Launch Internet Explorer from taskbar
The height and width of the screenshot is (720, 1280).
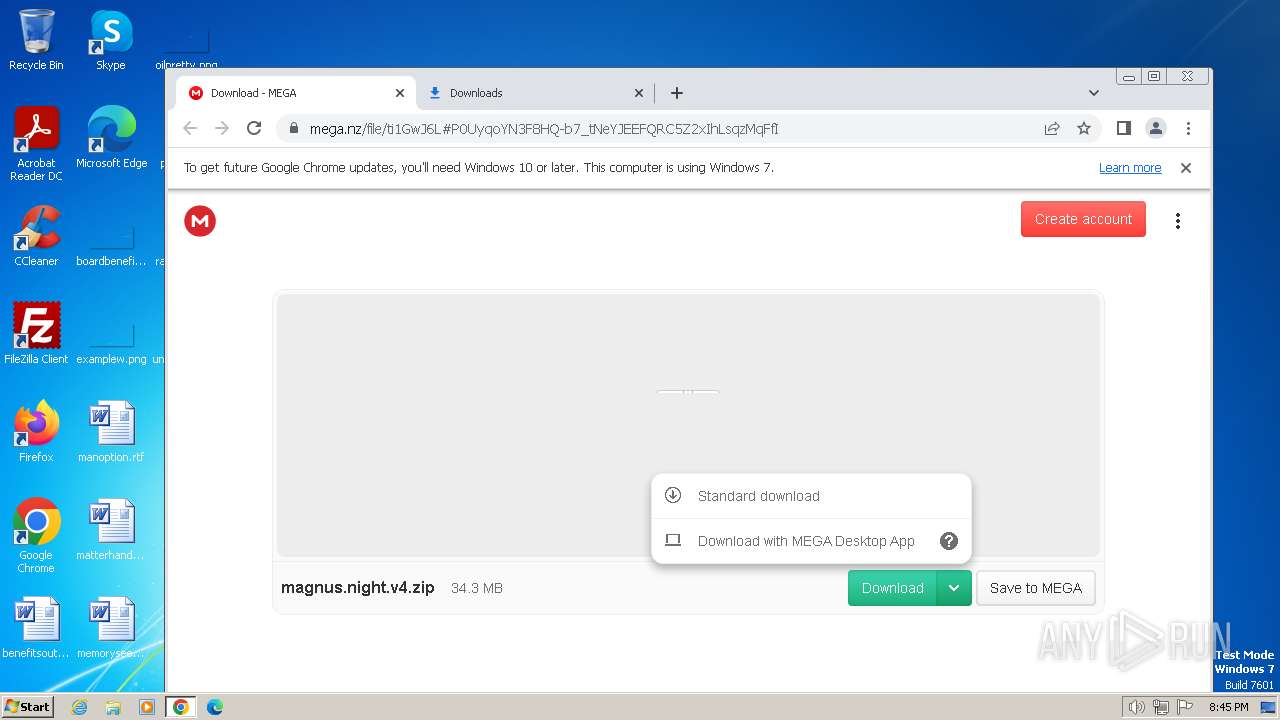[x=79, y=707]
